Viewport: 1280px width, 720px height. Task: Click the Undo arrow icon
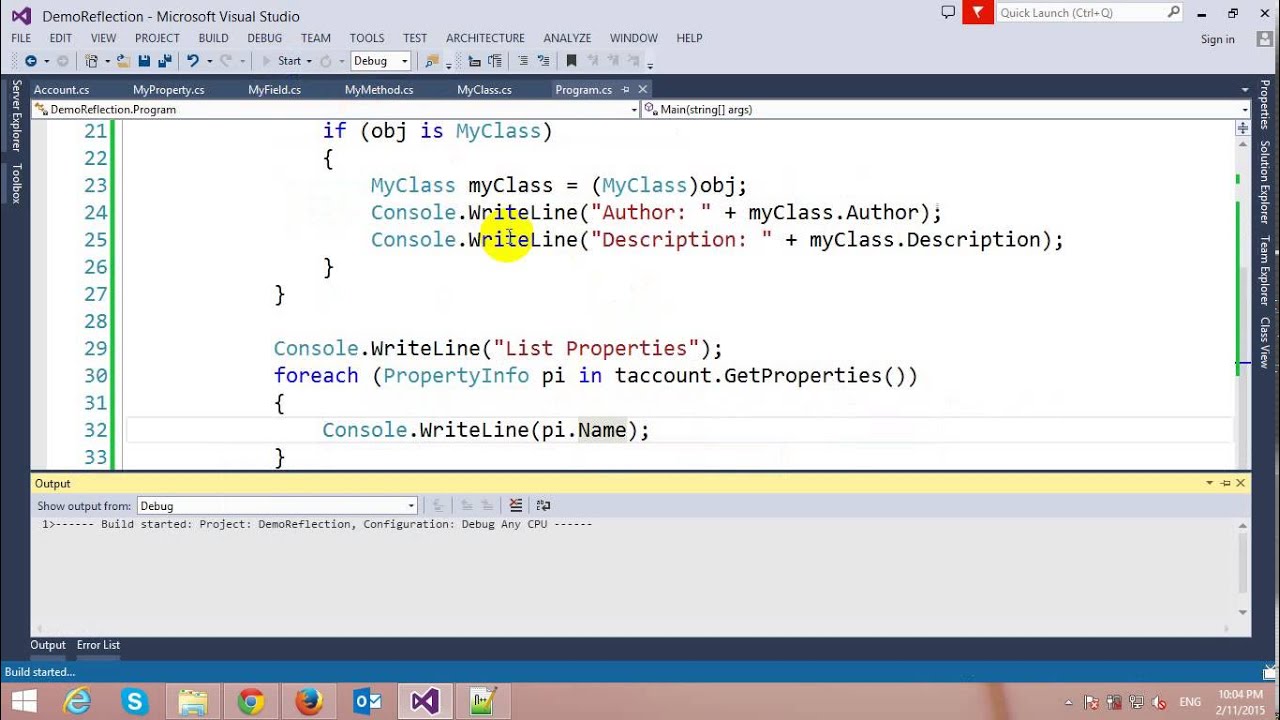coord(192,61)
